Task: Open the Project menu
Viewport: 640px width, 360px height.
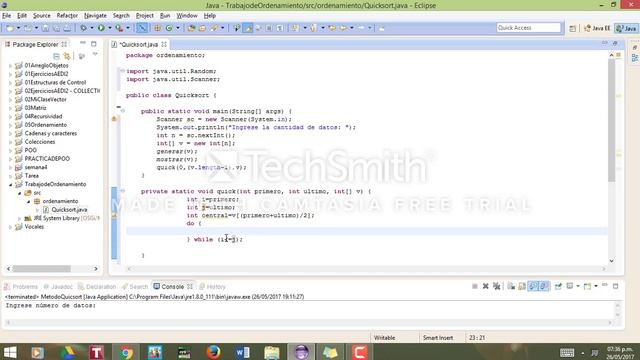Action: pos(144,16)
